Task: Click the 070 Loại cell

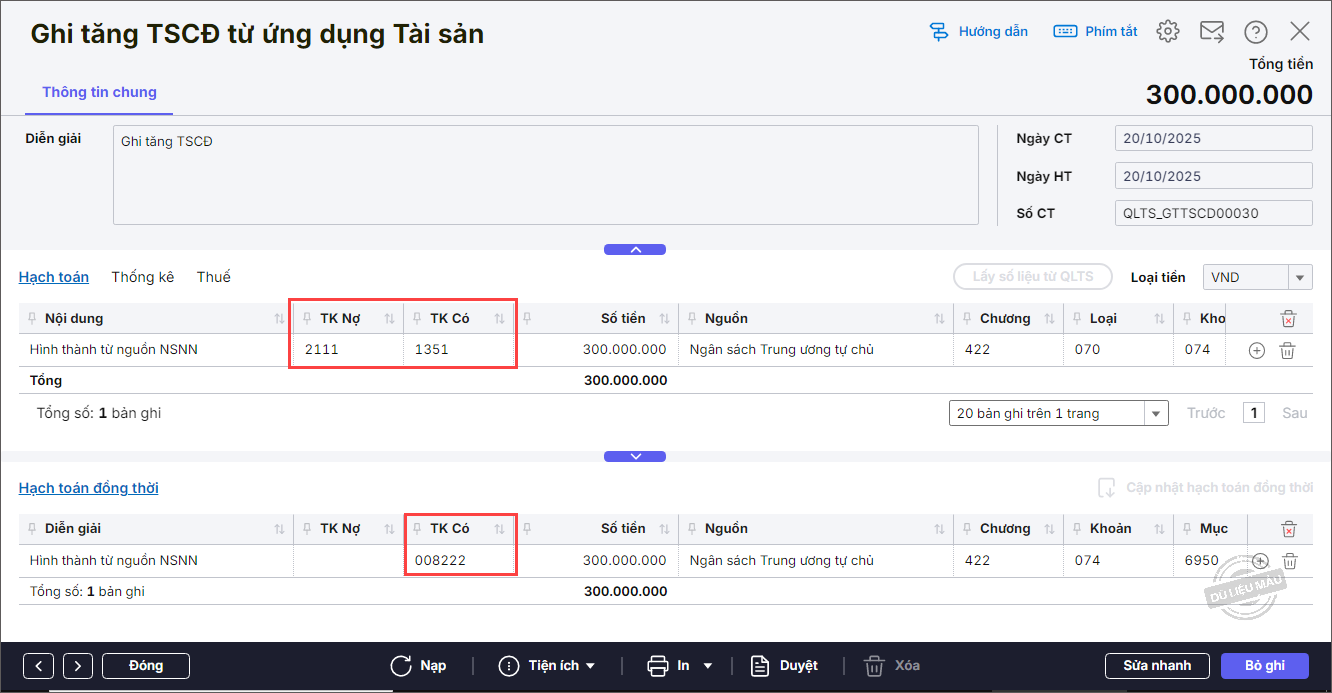Action: (1119, 350)
